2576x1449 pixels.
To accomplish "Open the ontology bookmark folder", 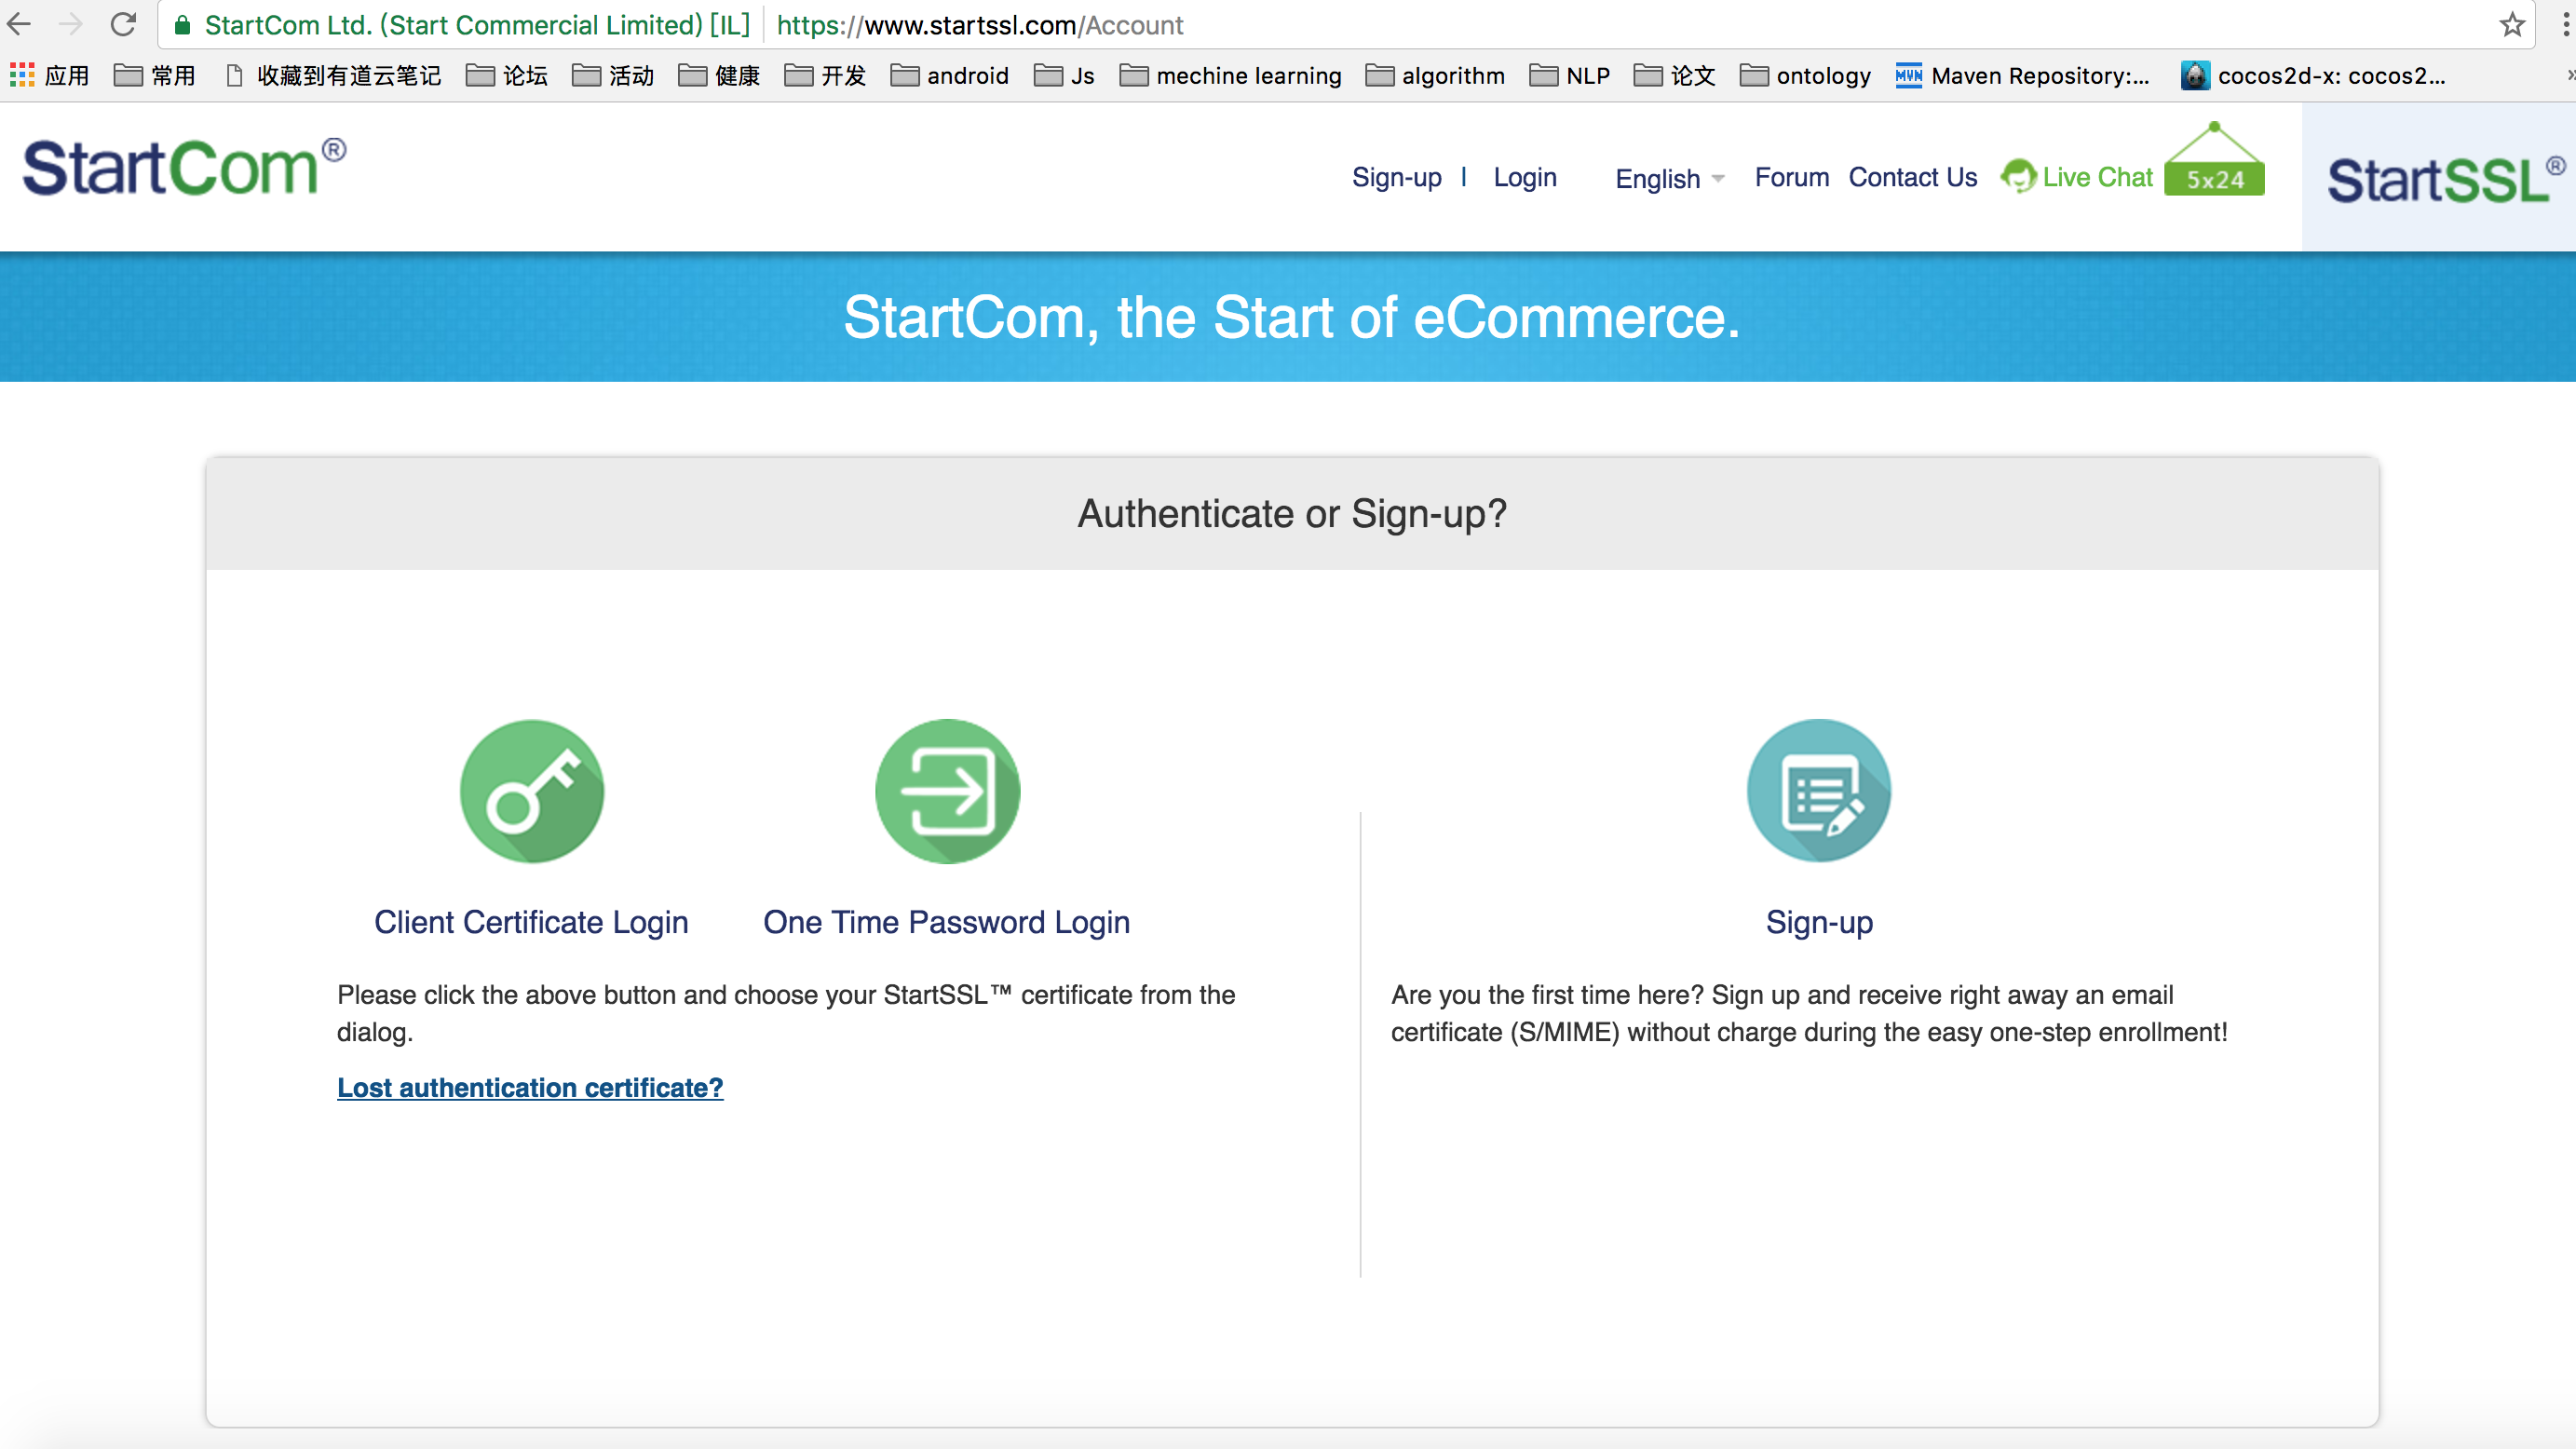I will [1805, 76].
